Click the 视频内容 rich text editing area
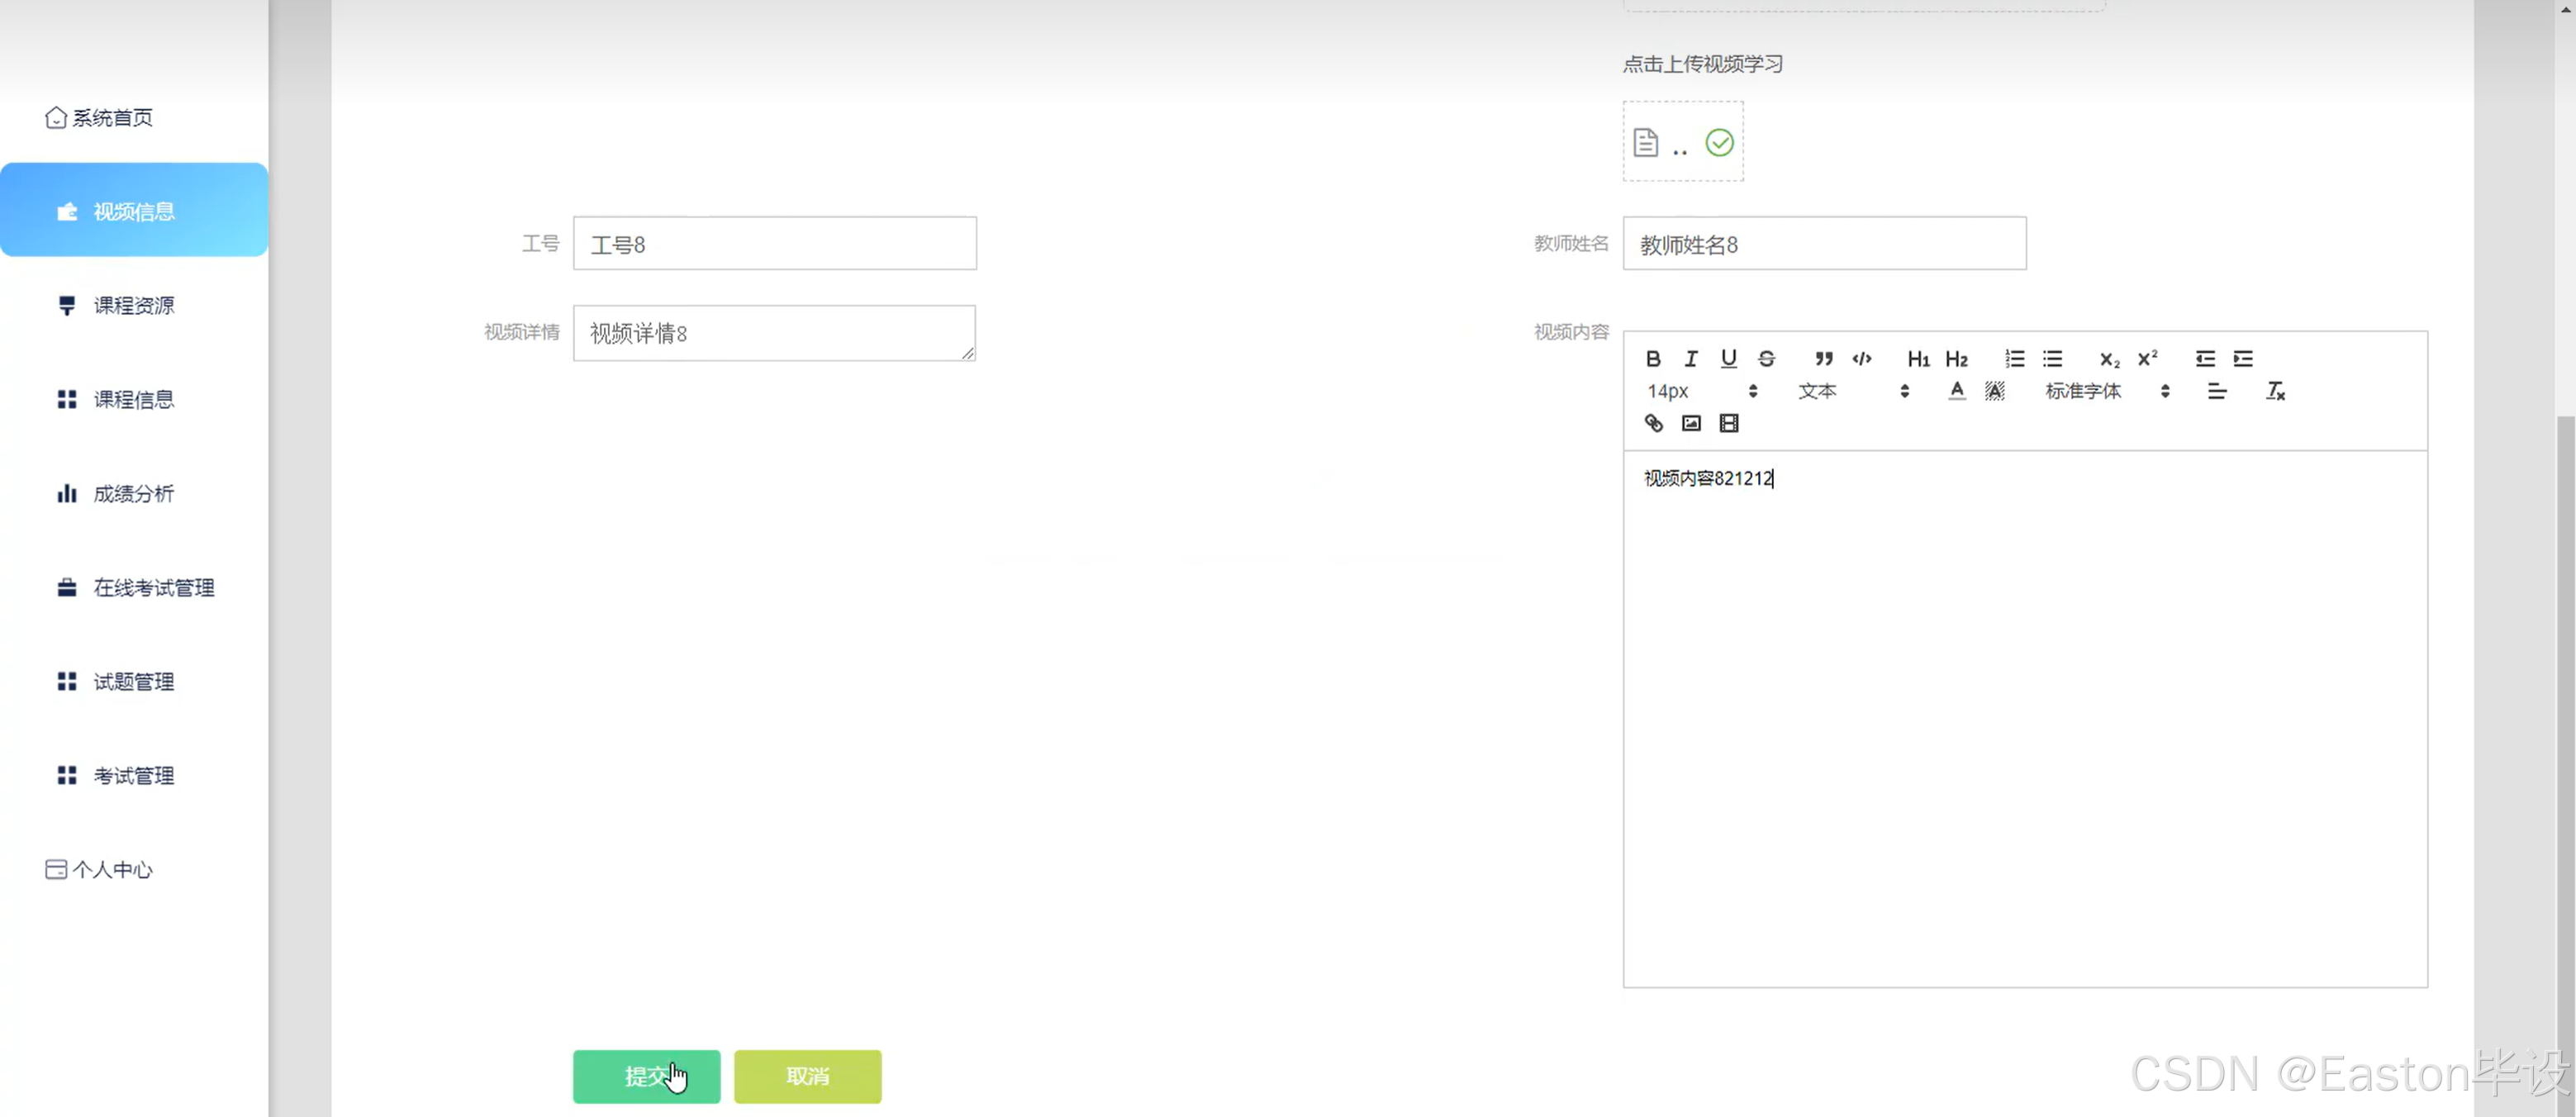2576x1117 pixels. click(x=2025, y=718)
